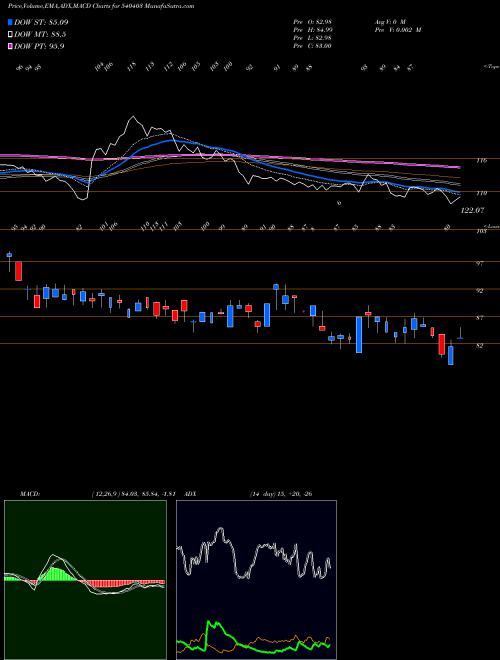Click the 92 price axis label
Viewport: 500px width, 660px height.
point(482,291)
